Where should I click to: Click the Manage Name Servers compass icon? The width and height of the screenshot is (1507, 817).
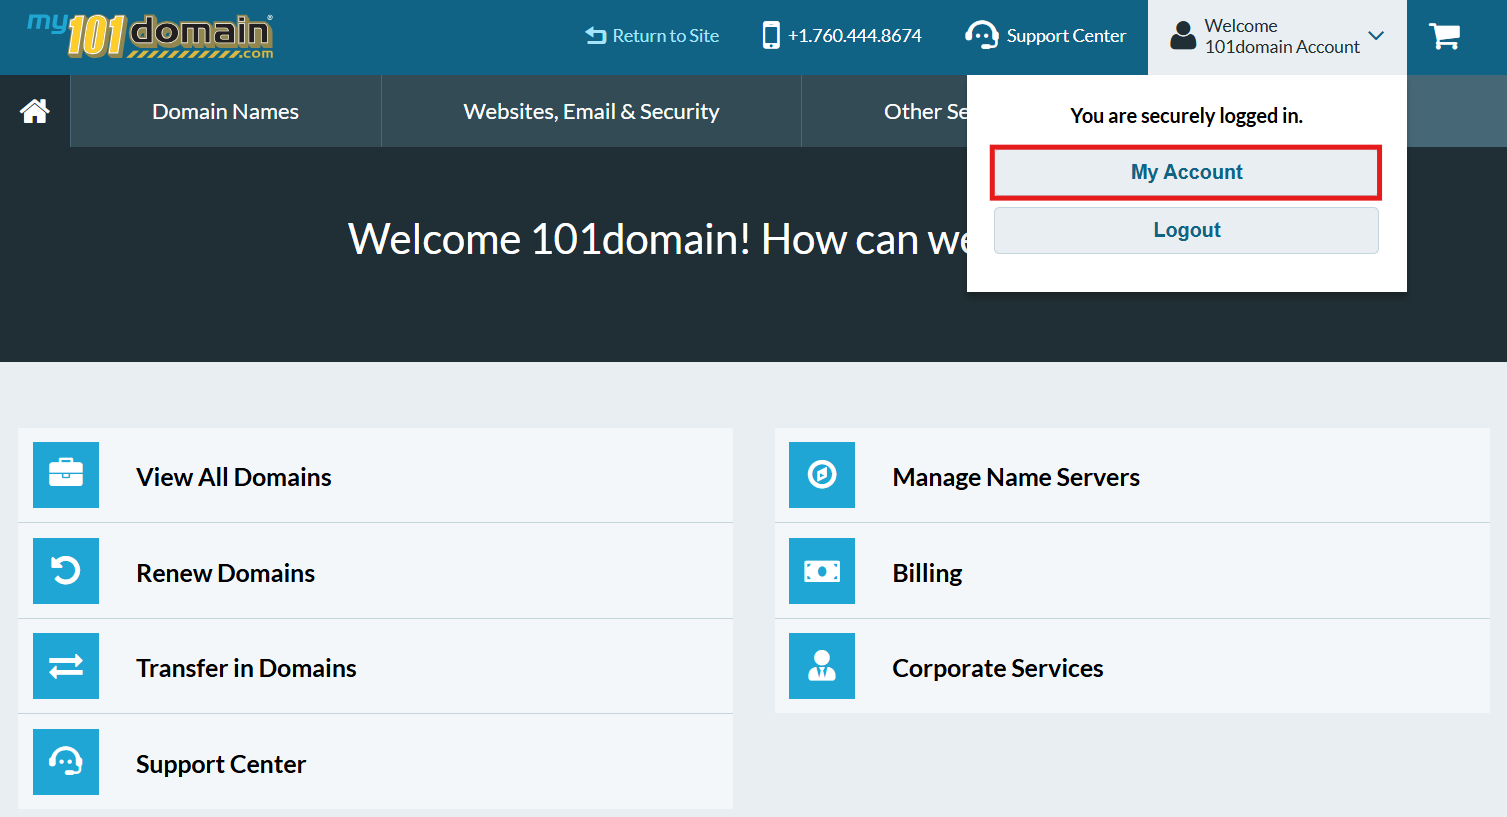(x=822, y=475)
